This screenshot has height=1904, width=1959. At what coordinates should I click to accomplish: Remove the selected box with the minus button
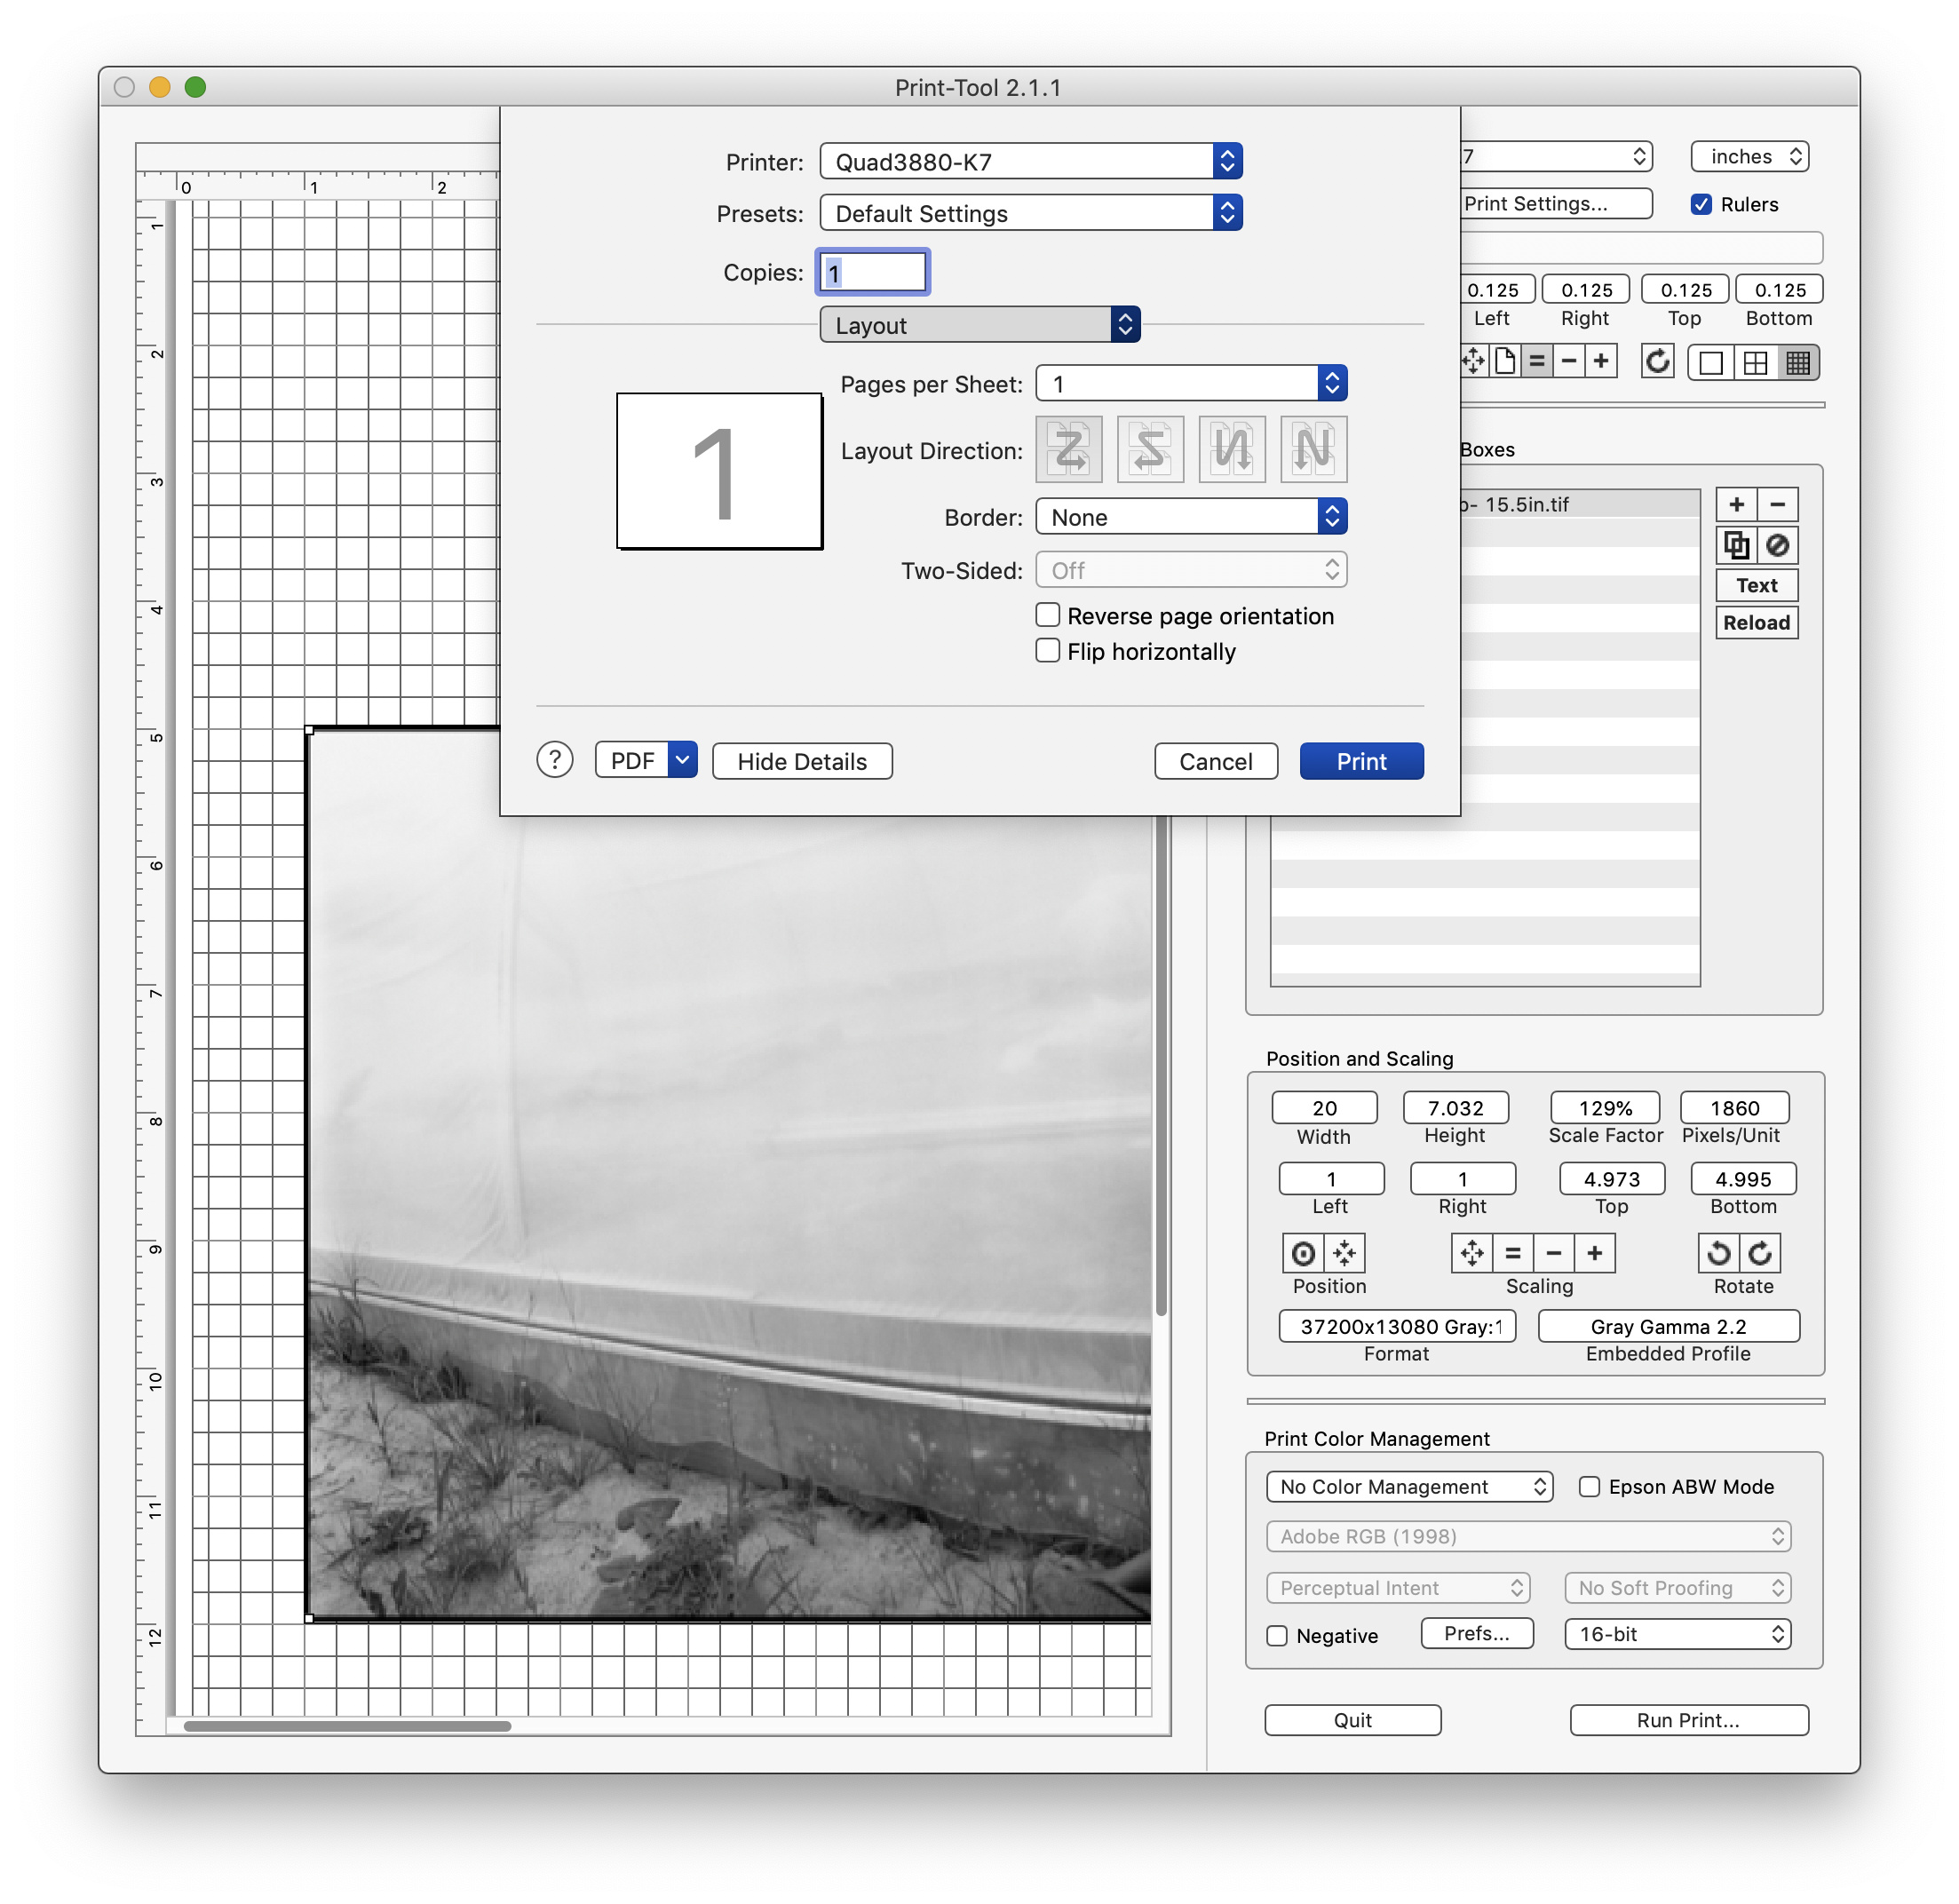tap(1777, 504)
